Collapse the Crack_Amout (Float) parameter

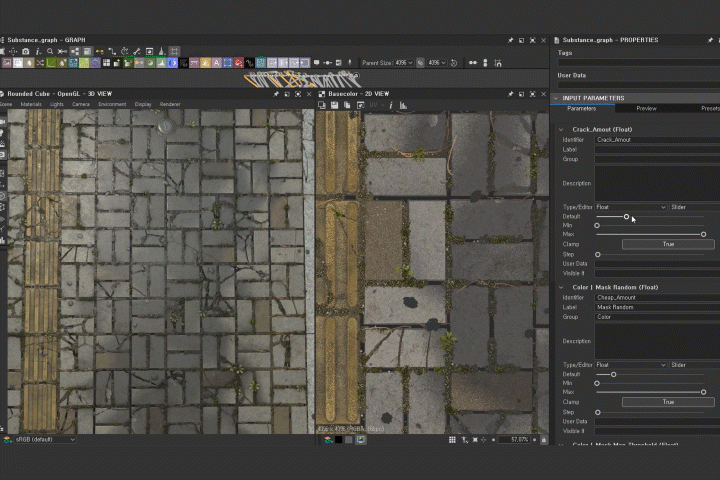click(x=561, y=130)
